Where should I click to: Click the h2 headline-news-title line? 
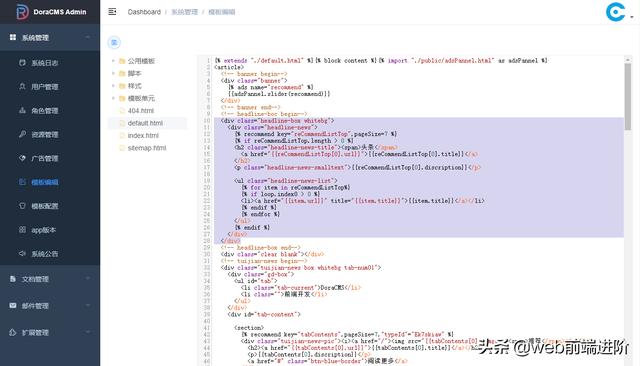(316, 147)
